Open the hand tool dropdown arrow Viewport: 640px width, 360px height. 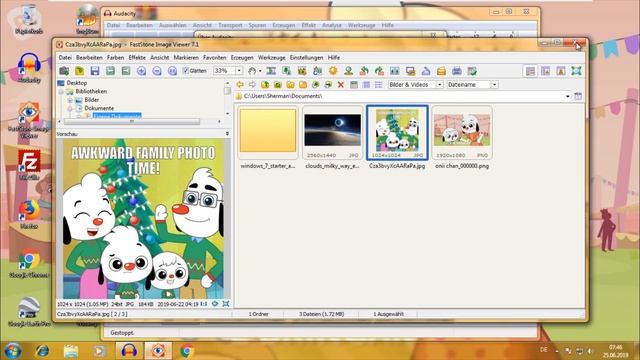tap(260, 71)
